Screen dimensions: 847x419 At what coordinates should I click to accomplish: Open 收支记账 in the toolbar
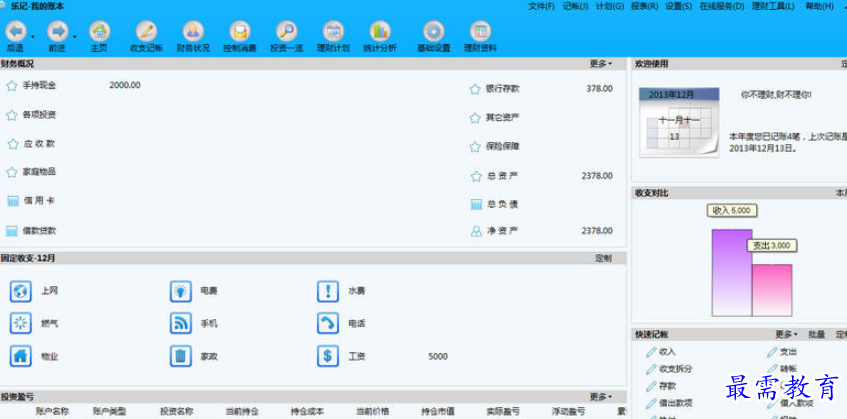tap(146, 33)
